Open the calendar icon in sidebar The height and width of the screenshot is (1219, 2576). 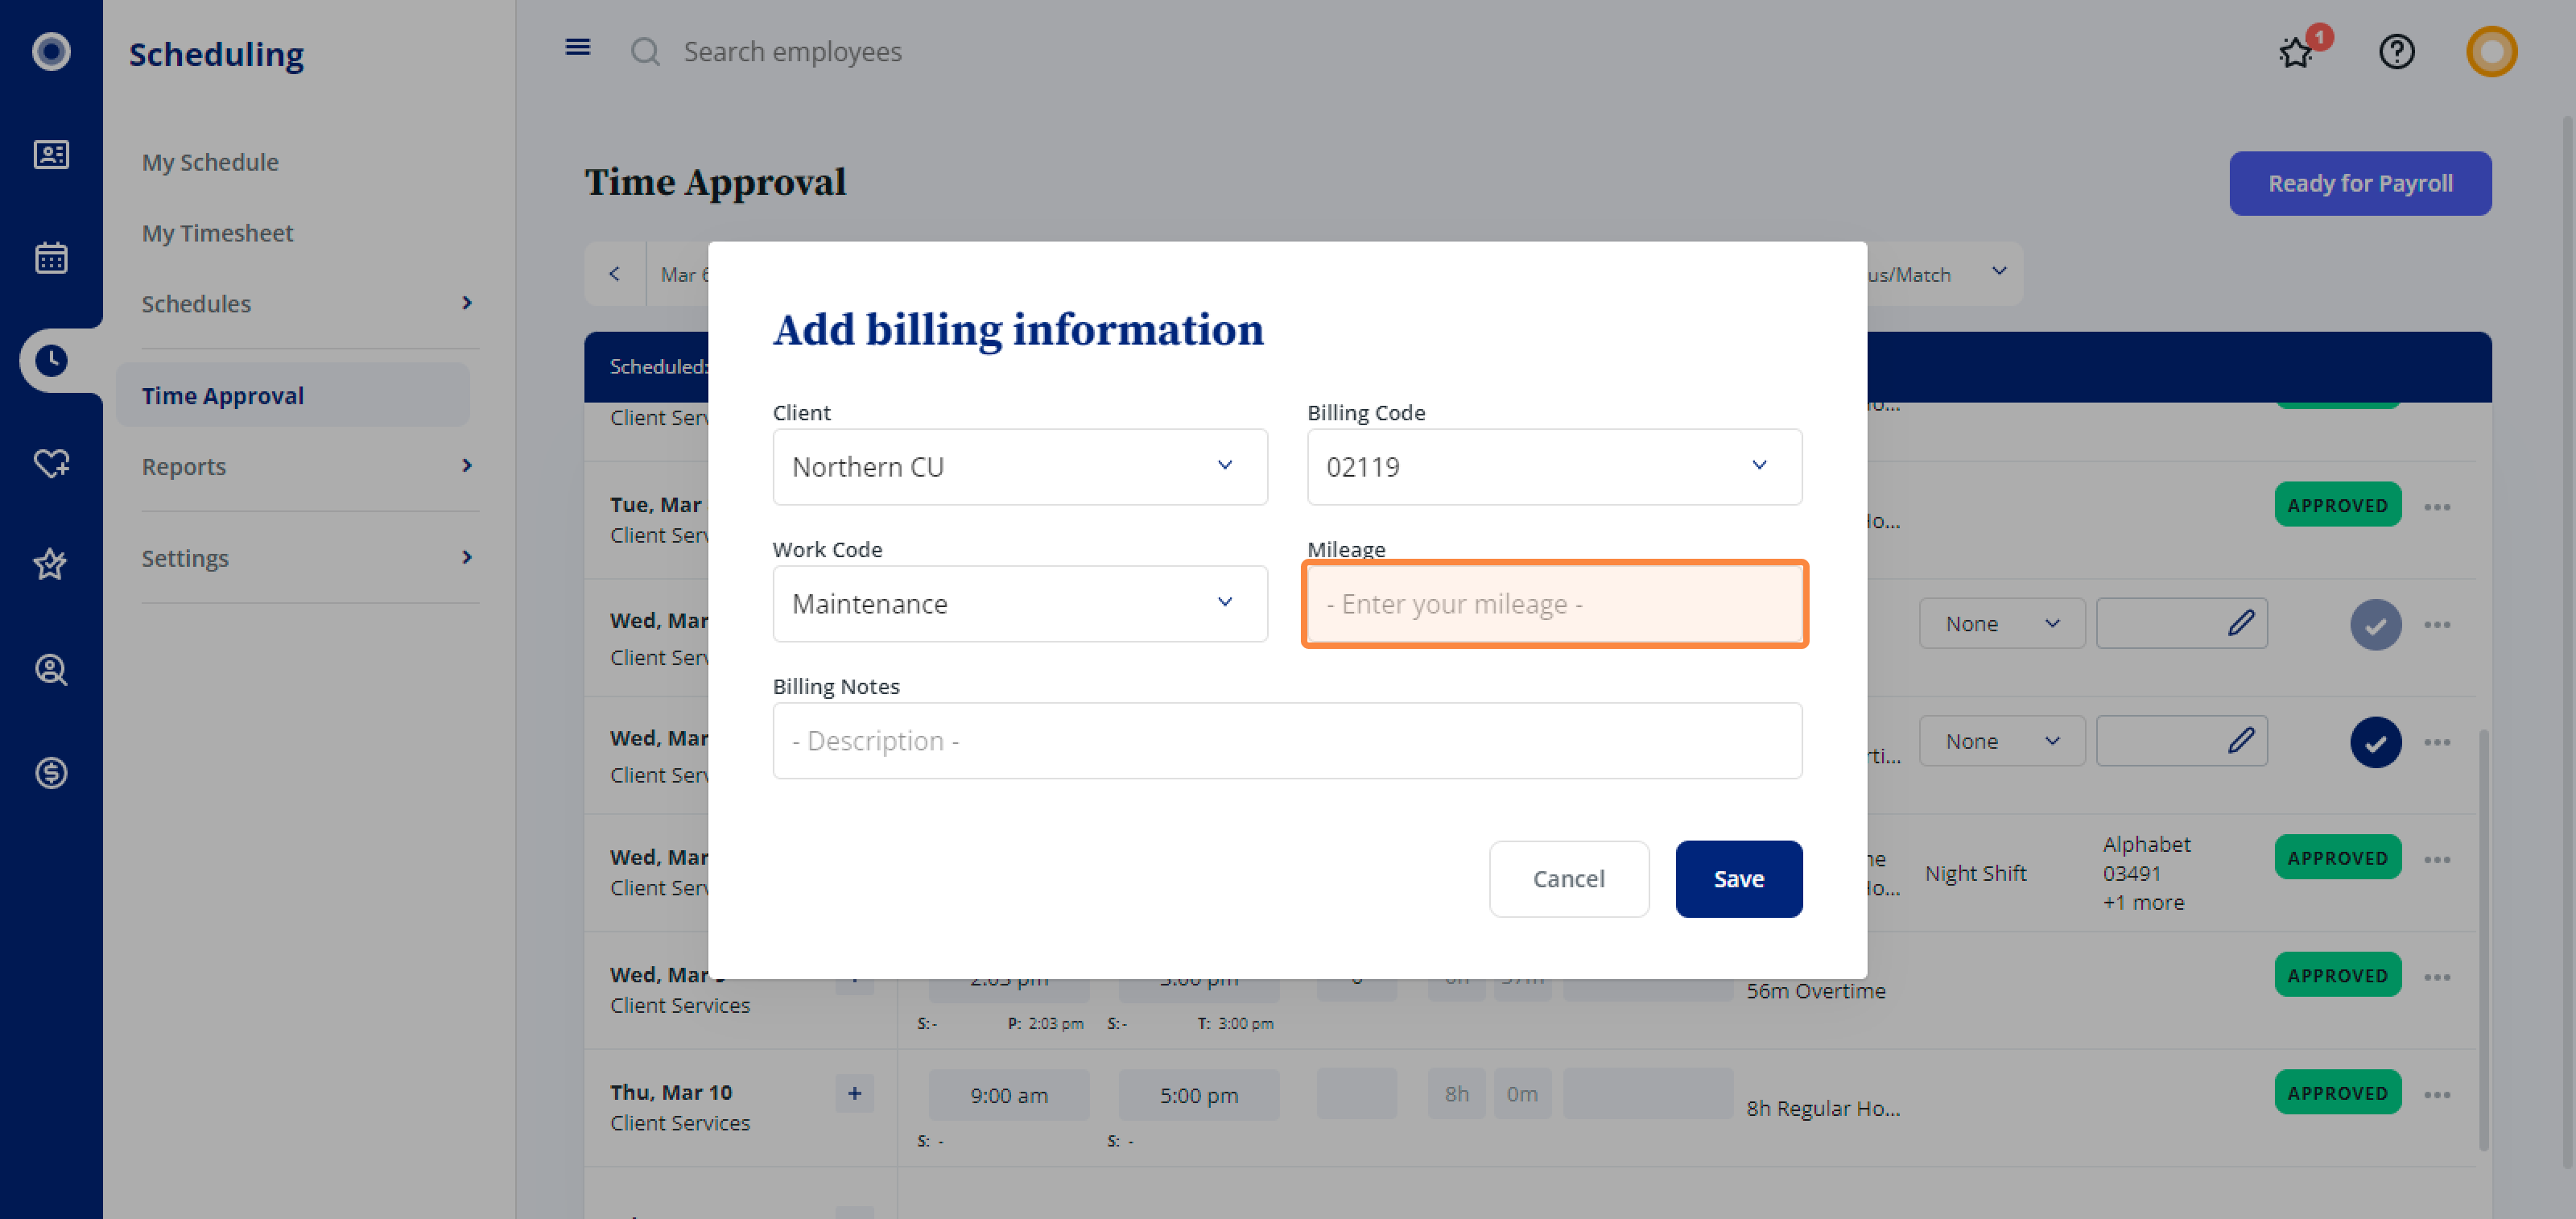point(51,257)
